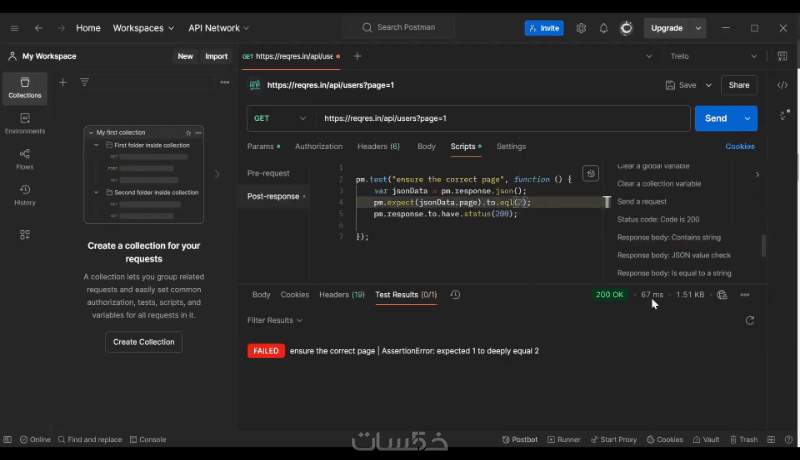Screen dimensions: 800x460
Task: Open the code snippet icon
Action: click(782, 85)
